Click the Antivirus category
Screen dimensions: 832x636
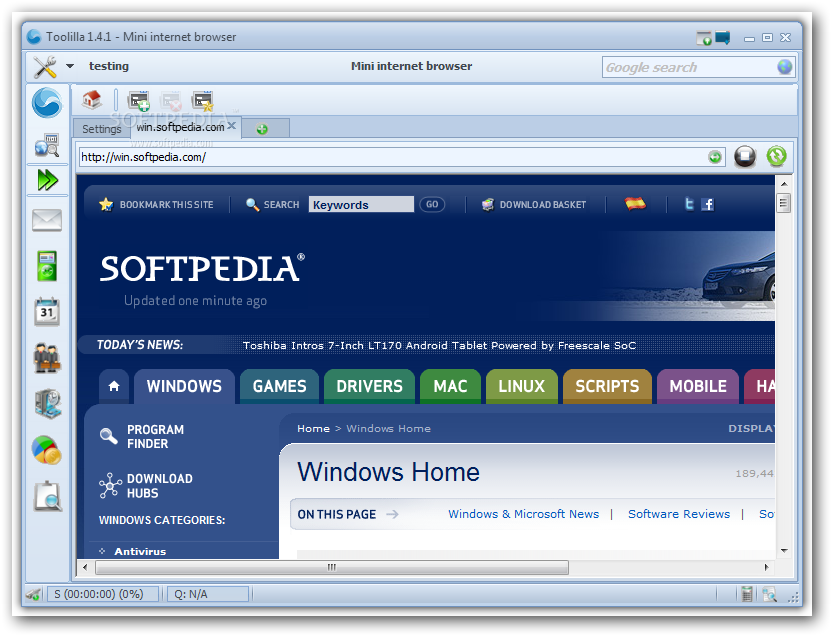[140, 552]
